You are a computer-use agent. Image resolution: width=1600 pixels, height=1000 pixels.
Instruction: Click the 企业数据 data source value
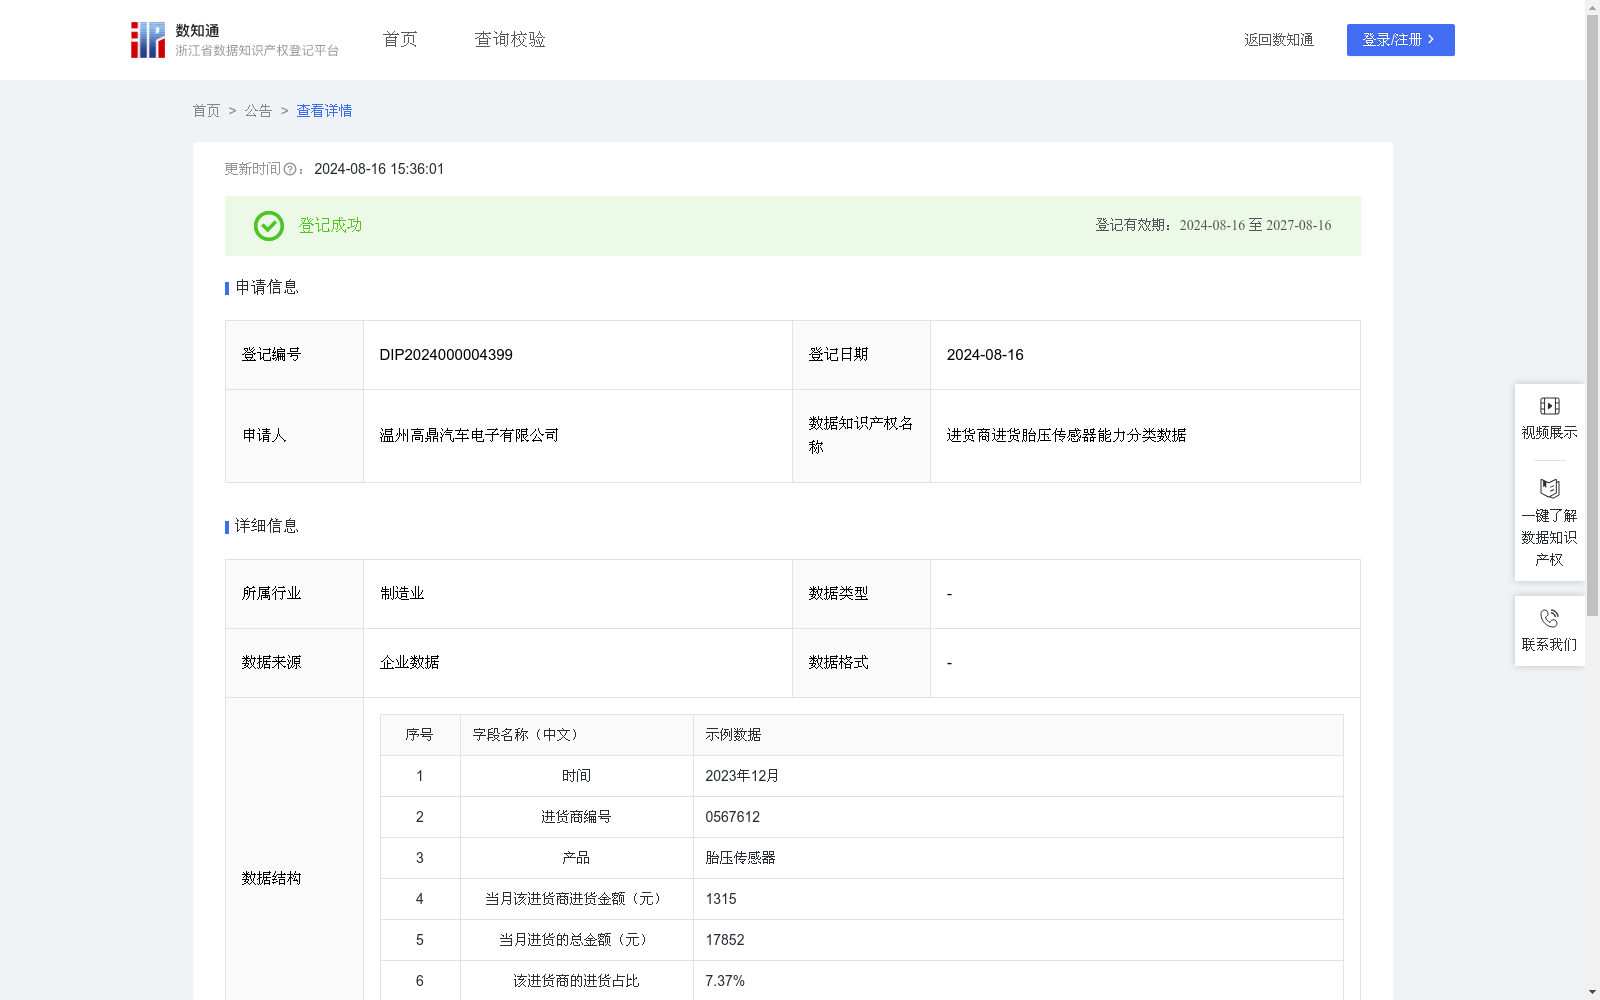pos(409,663)
